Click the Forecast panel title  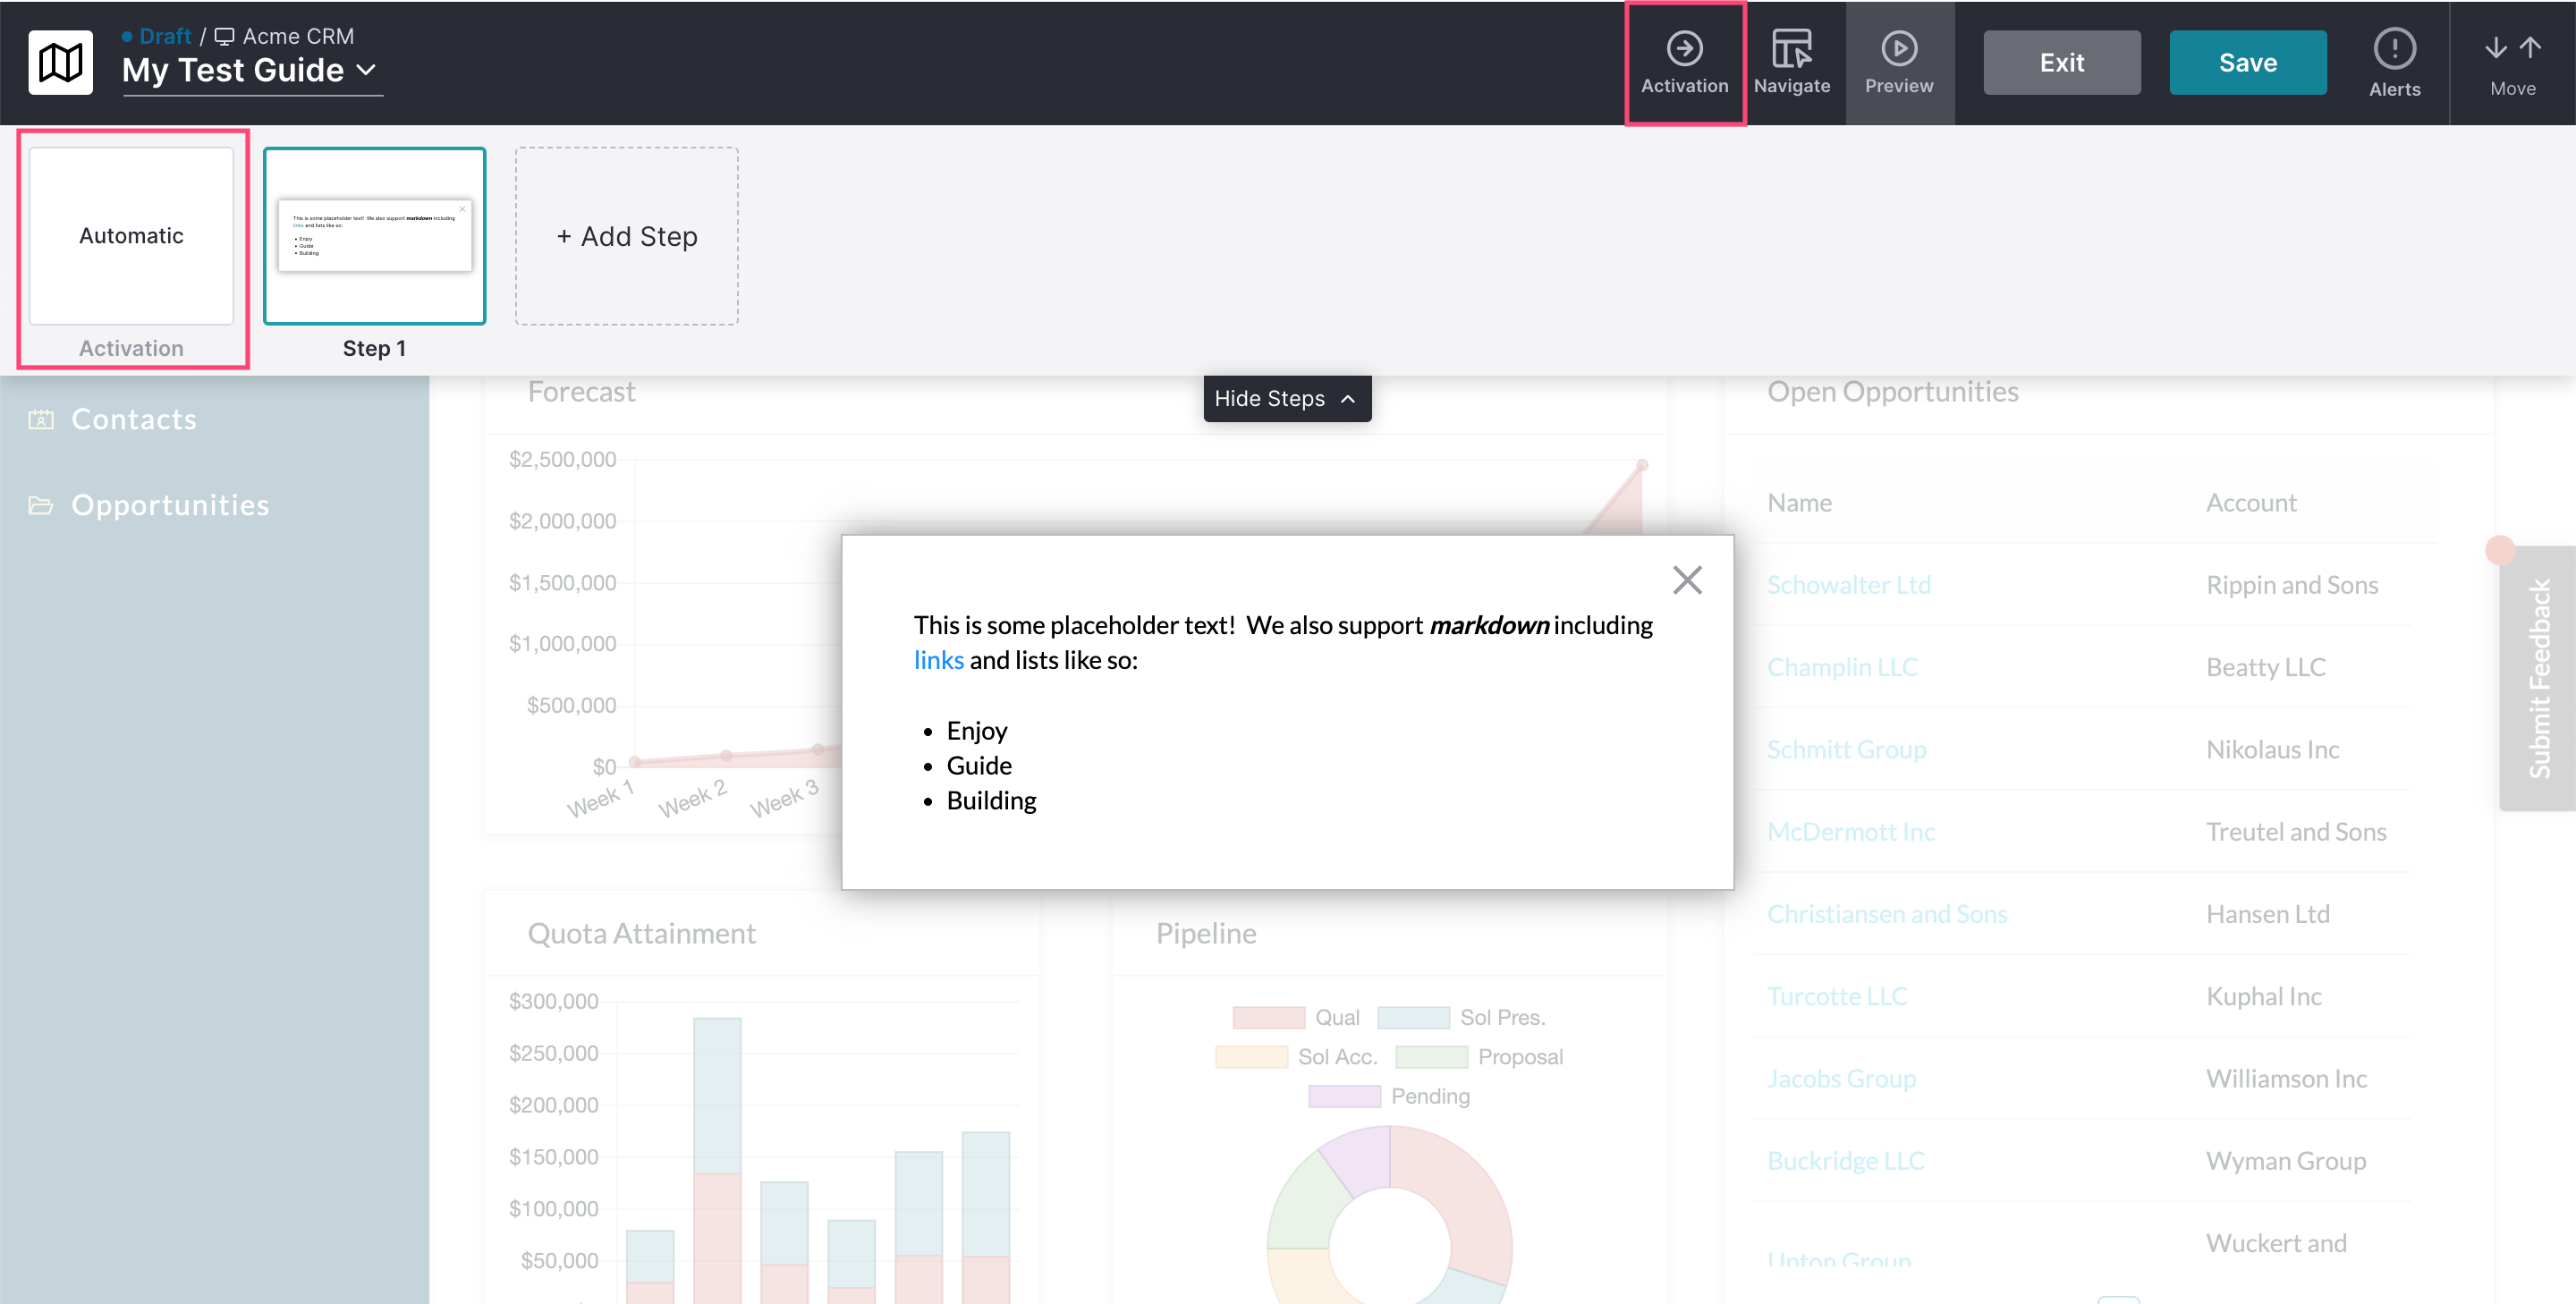tap(581, 392)
